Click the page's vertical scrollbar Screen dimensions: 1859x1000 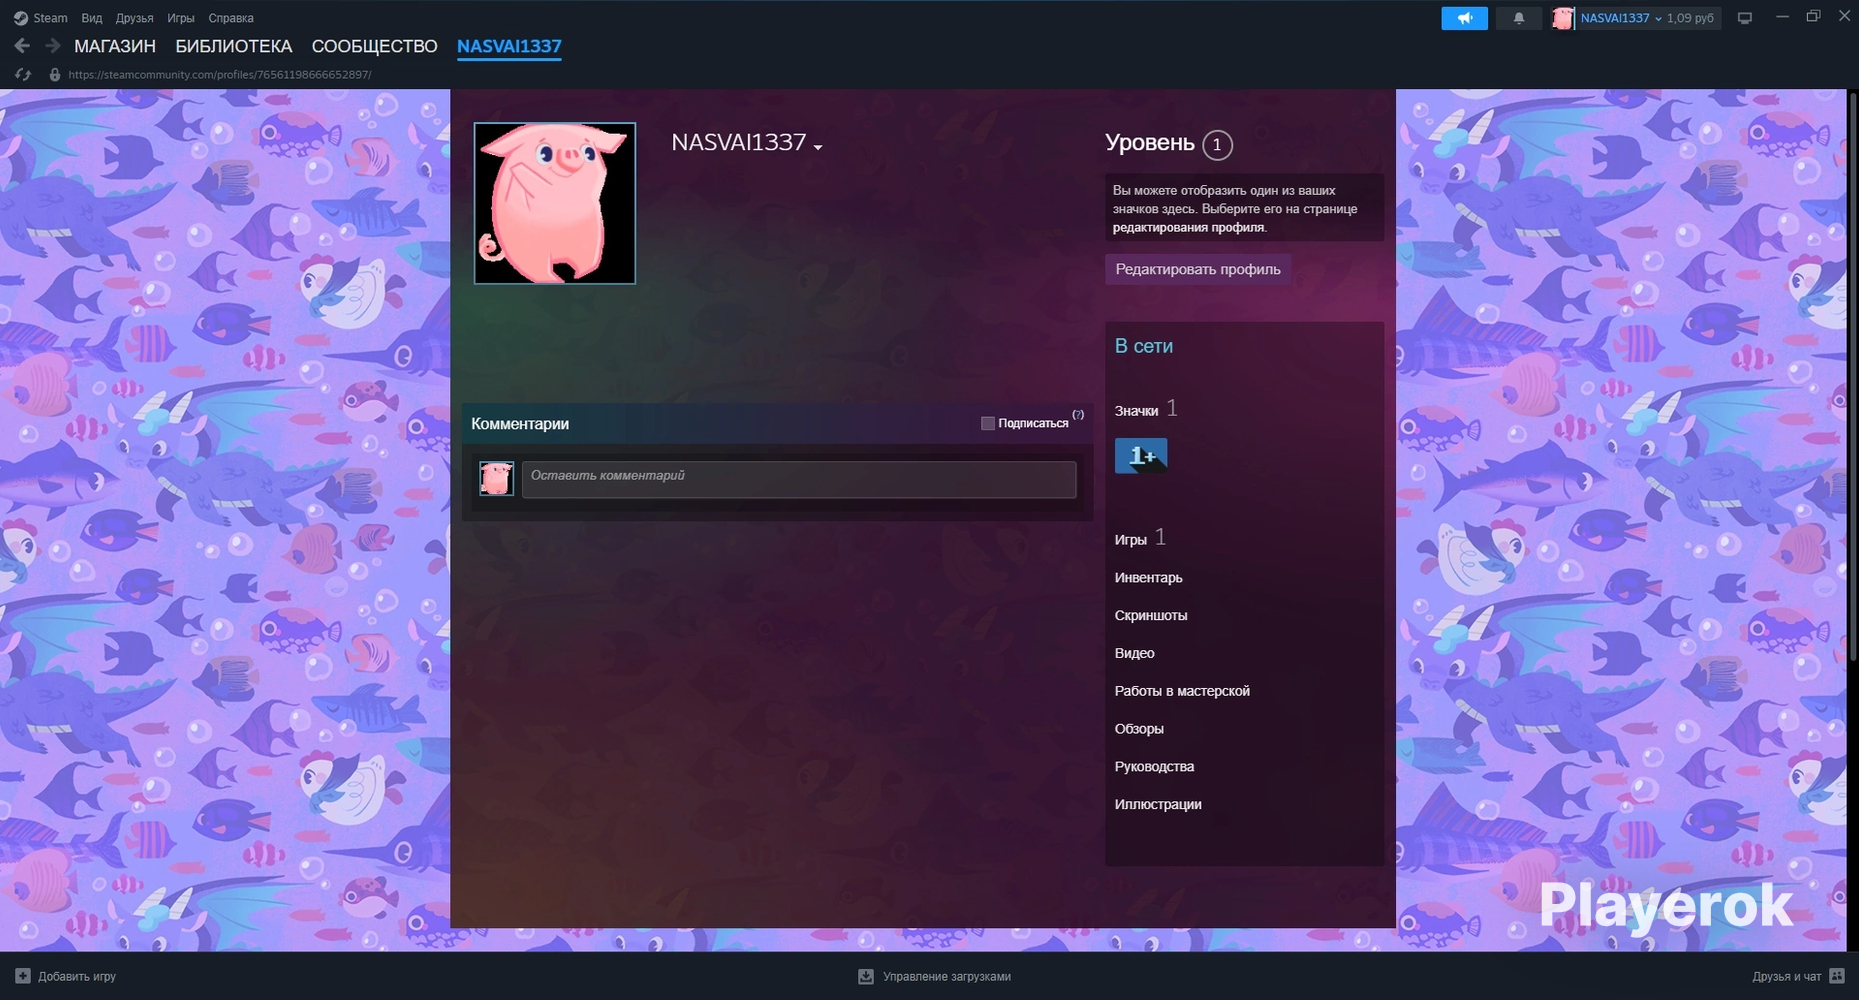[x=1853, y=375]
